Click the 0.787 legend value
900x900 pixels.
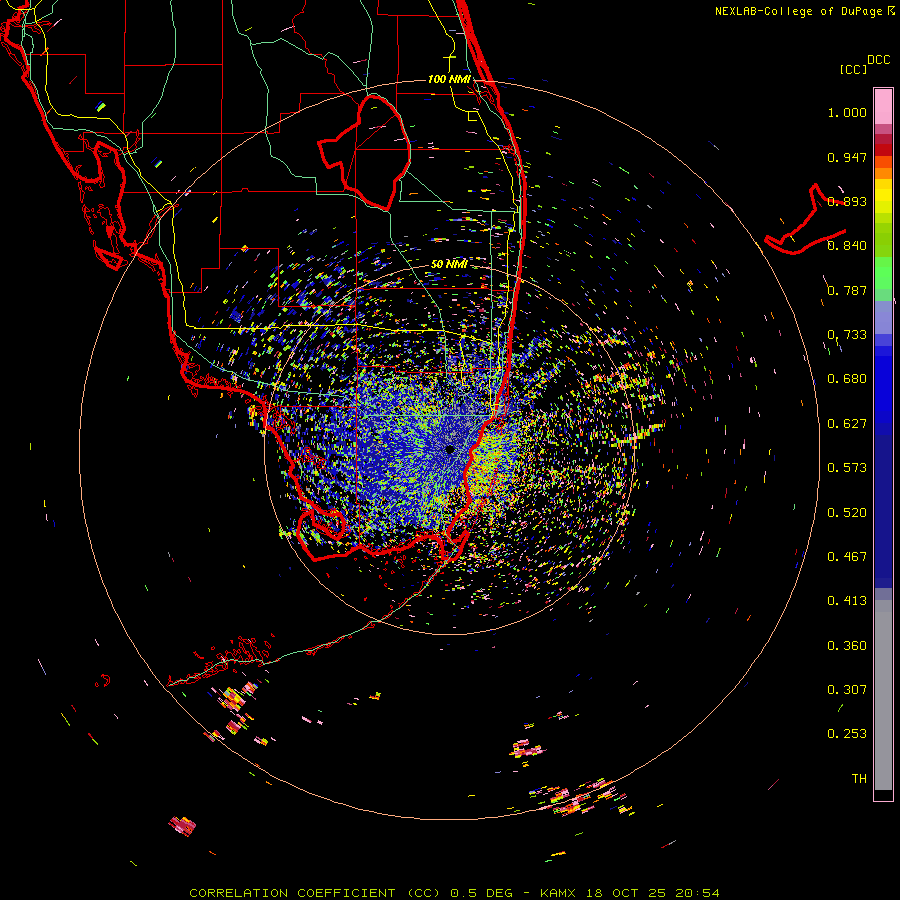tap(847, 290)
